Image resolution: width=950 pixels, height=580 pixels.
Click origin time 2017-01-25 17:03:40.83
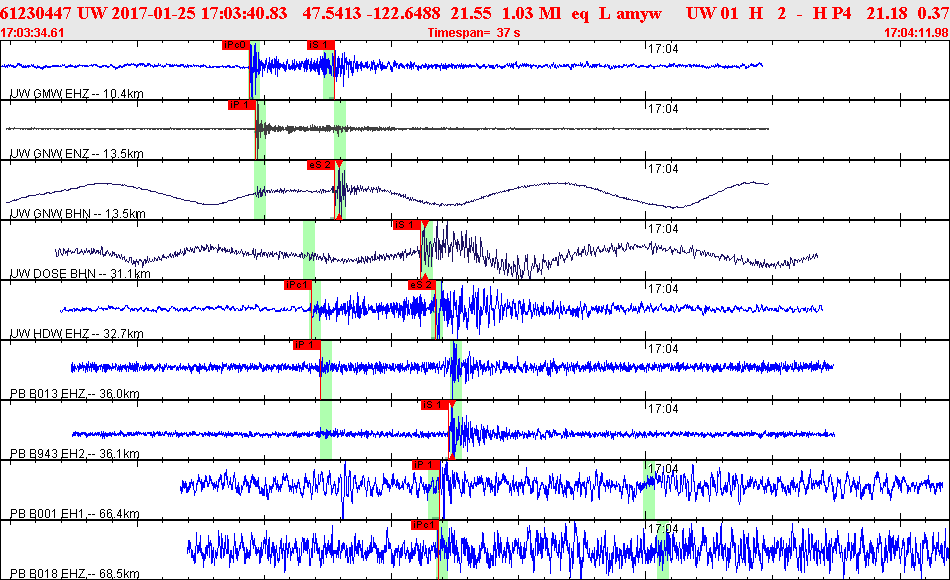coord(199,13)
